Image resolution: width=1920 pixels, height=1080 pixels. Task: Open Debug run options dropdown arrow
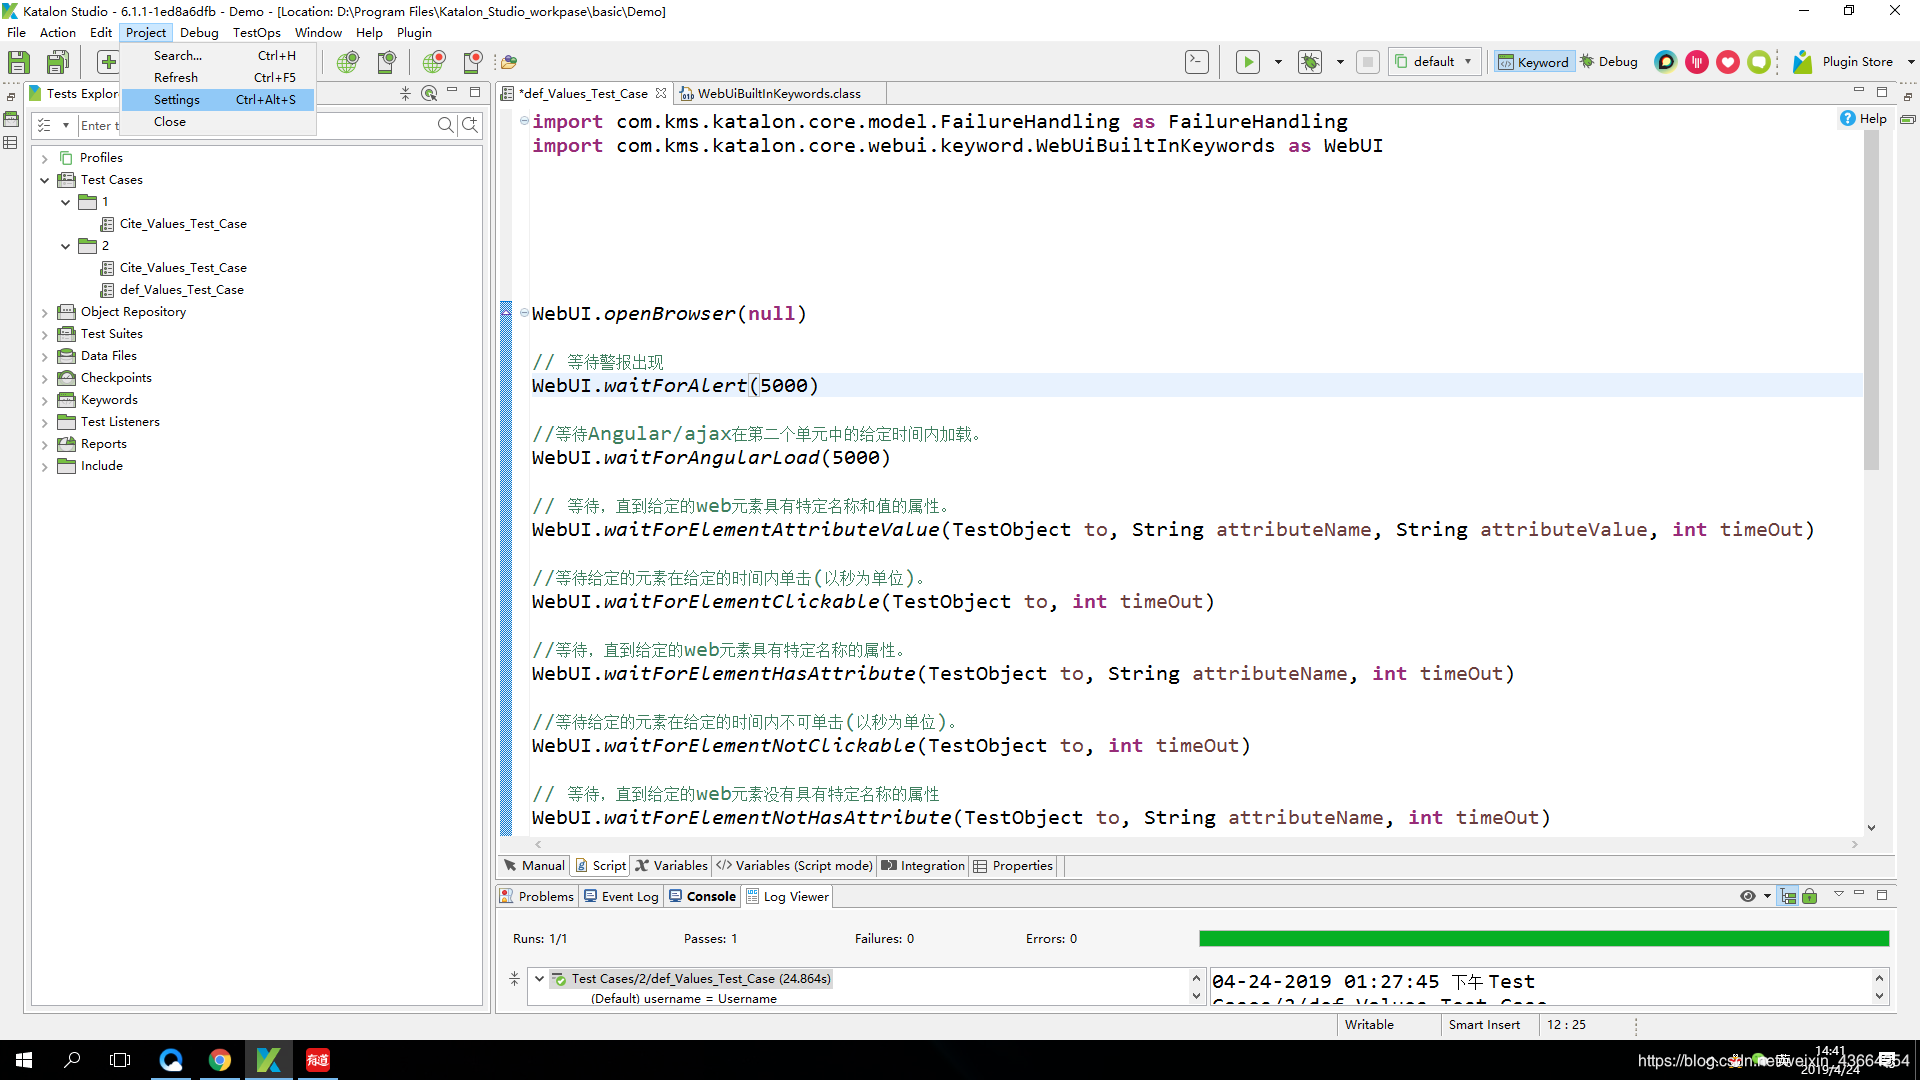click(1340, 62)
